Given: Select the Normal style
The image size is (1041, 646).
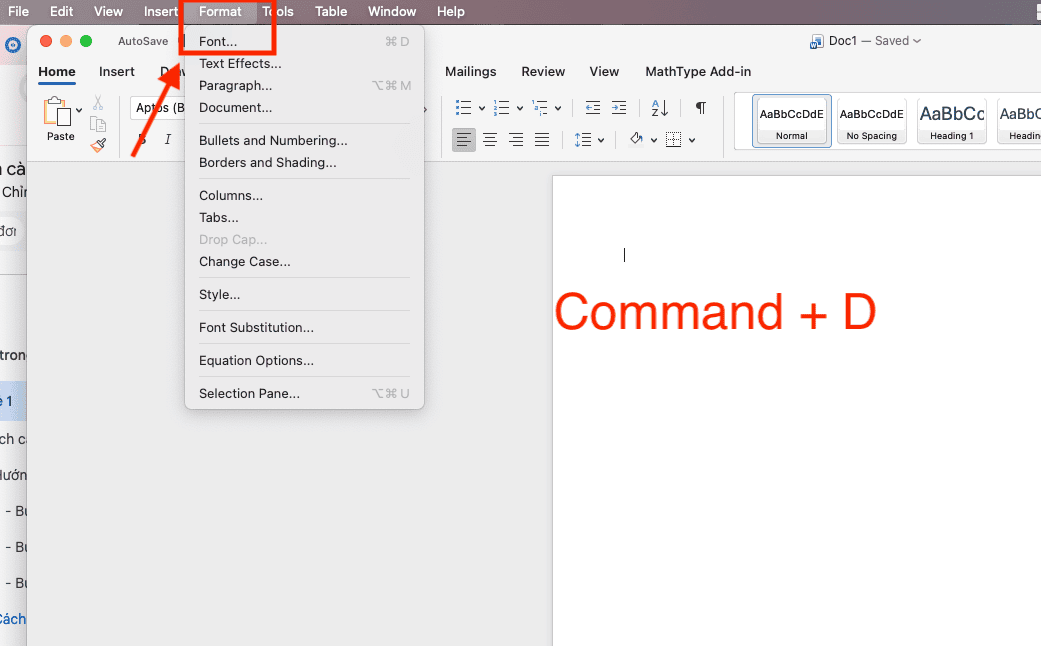Looking at the screenshot, I should (791, 121).
